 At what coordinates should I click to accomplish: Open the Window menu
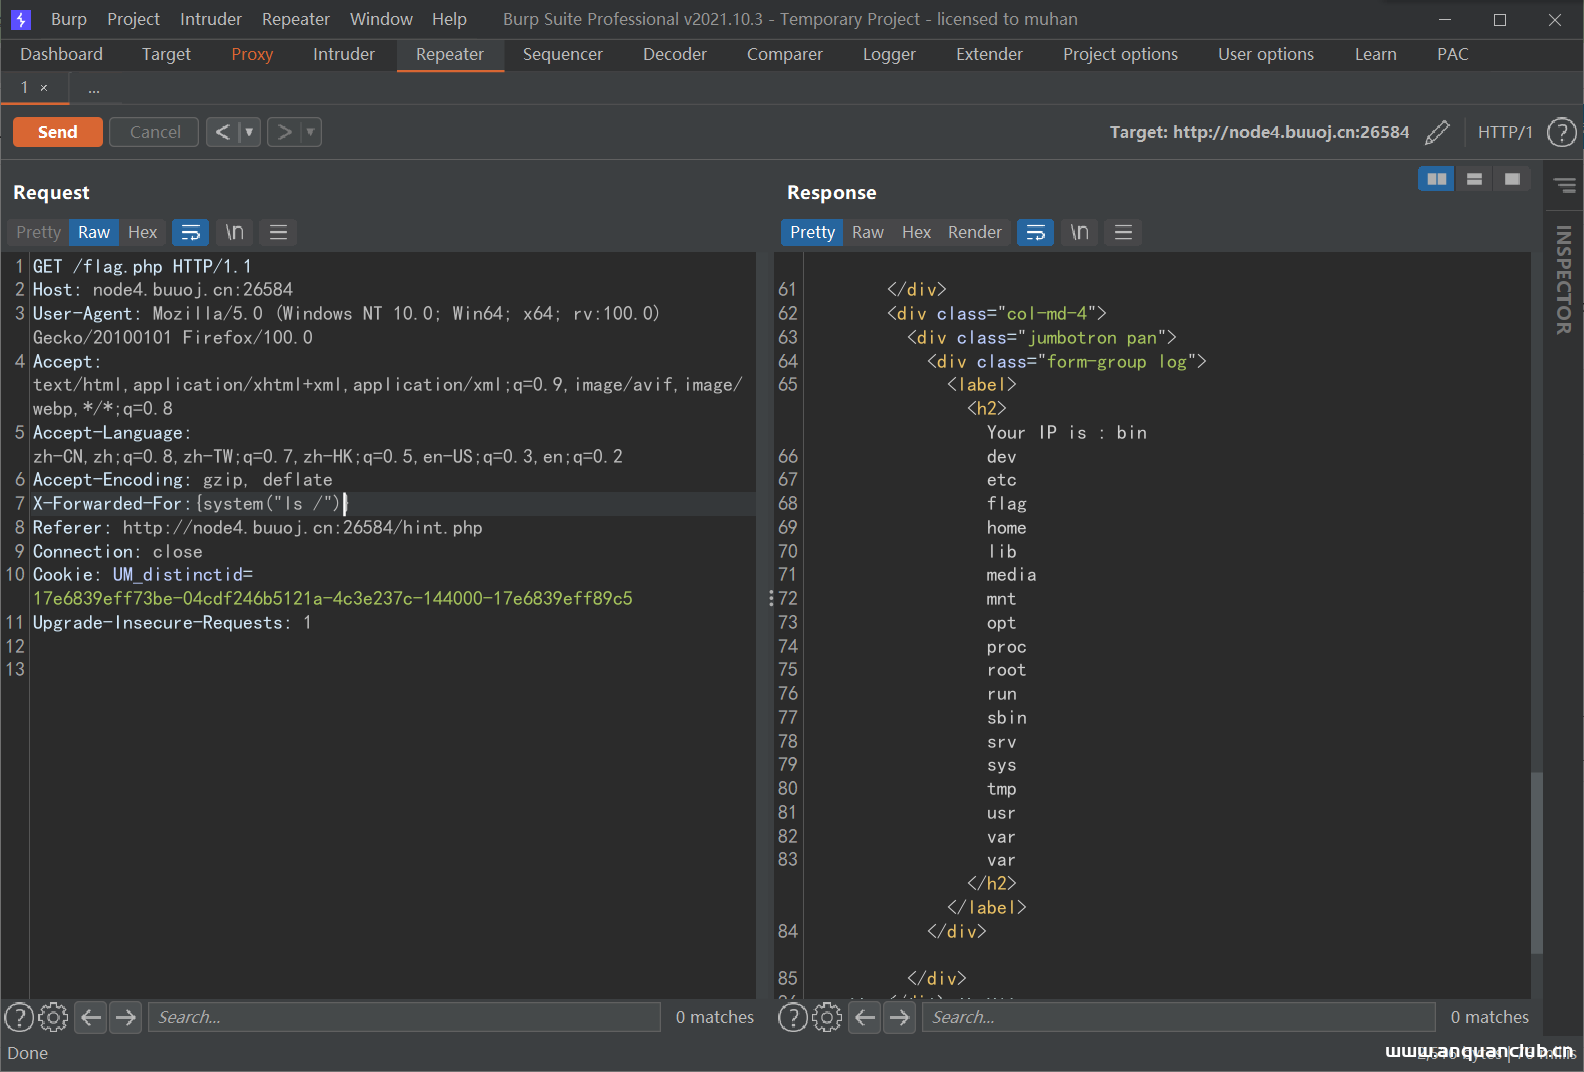[x=381, y=19]
